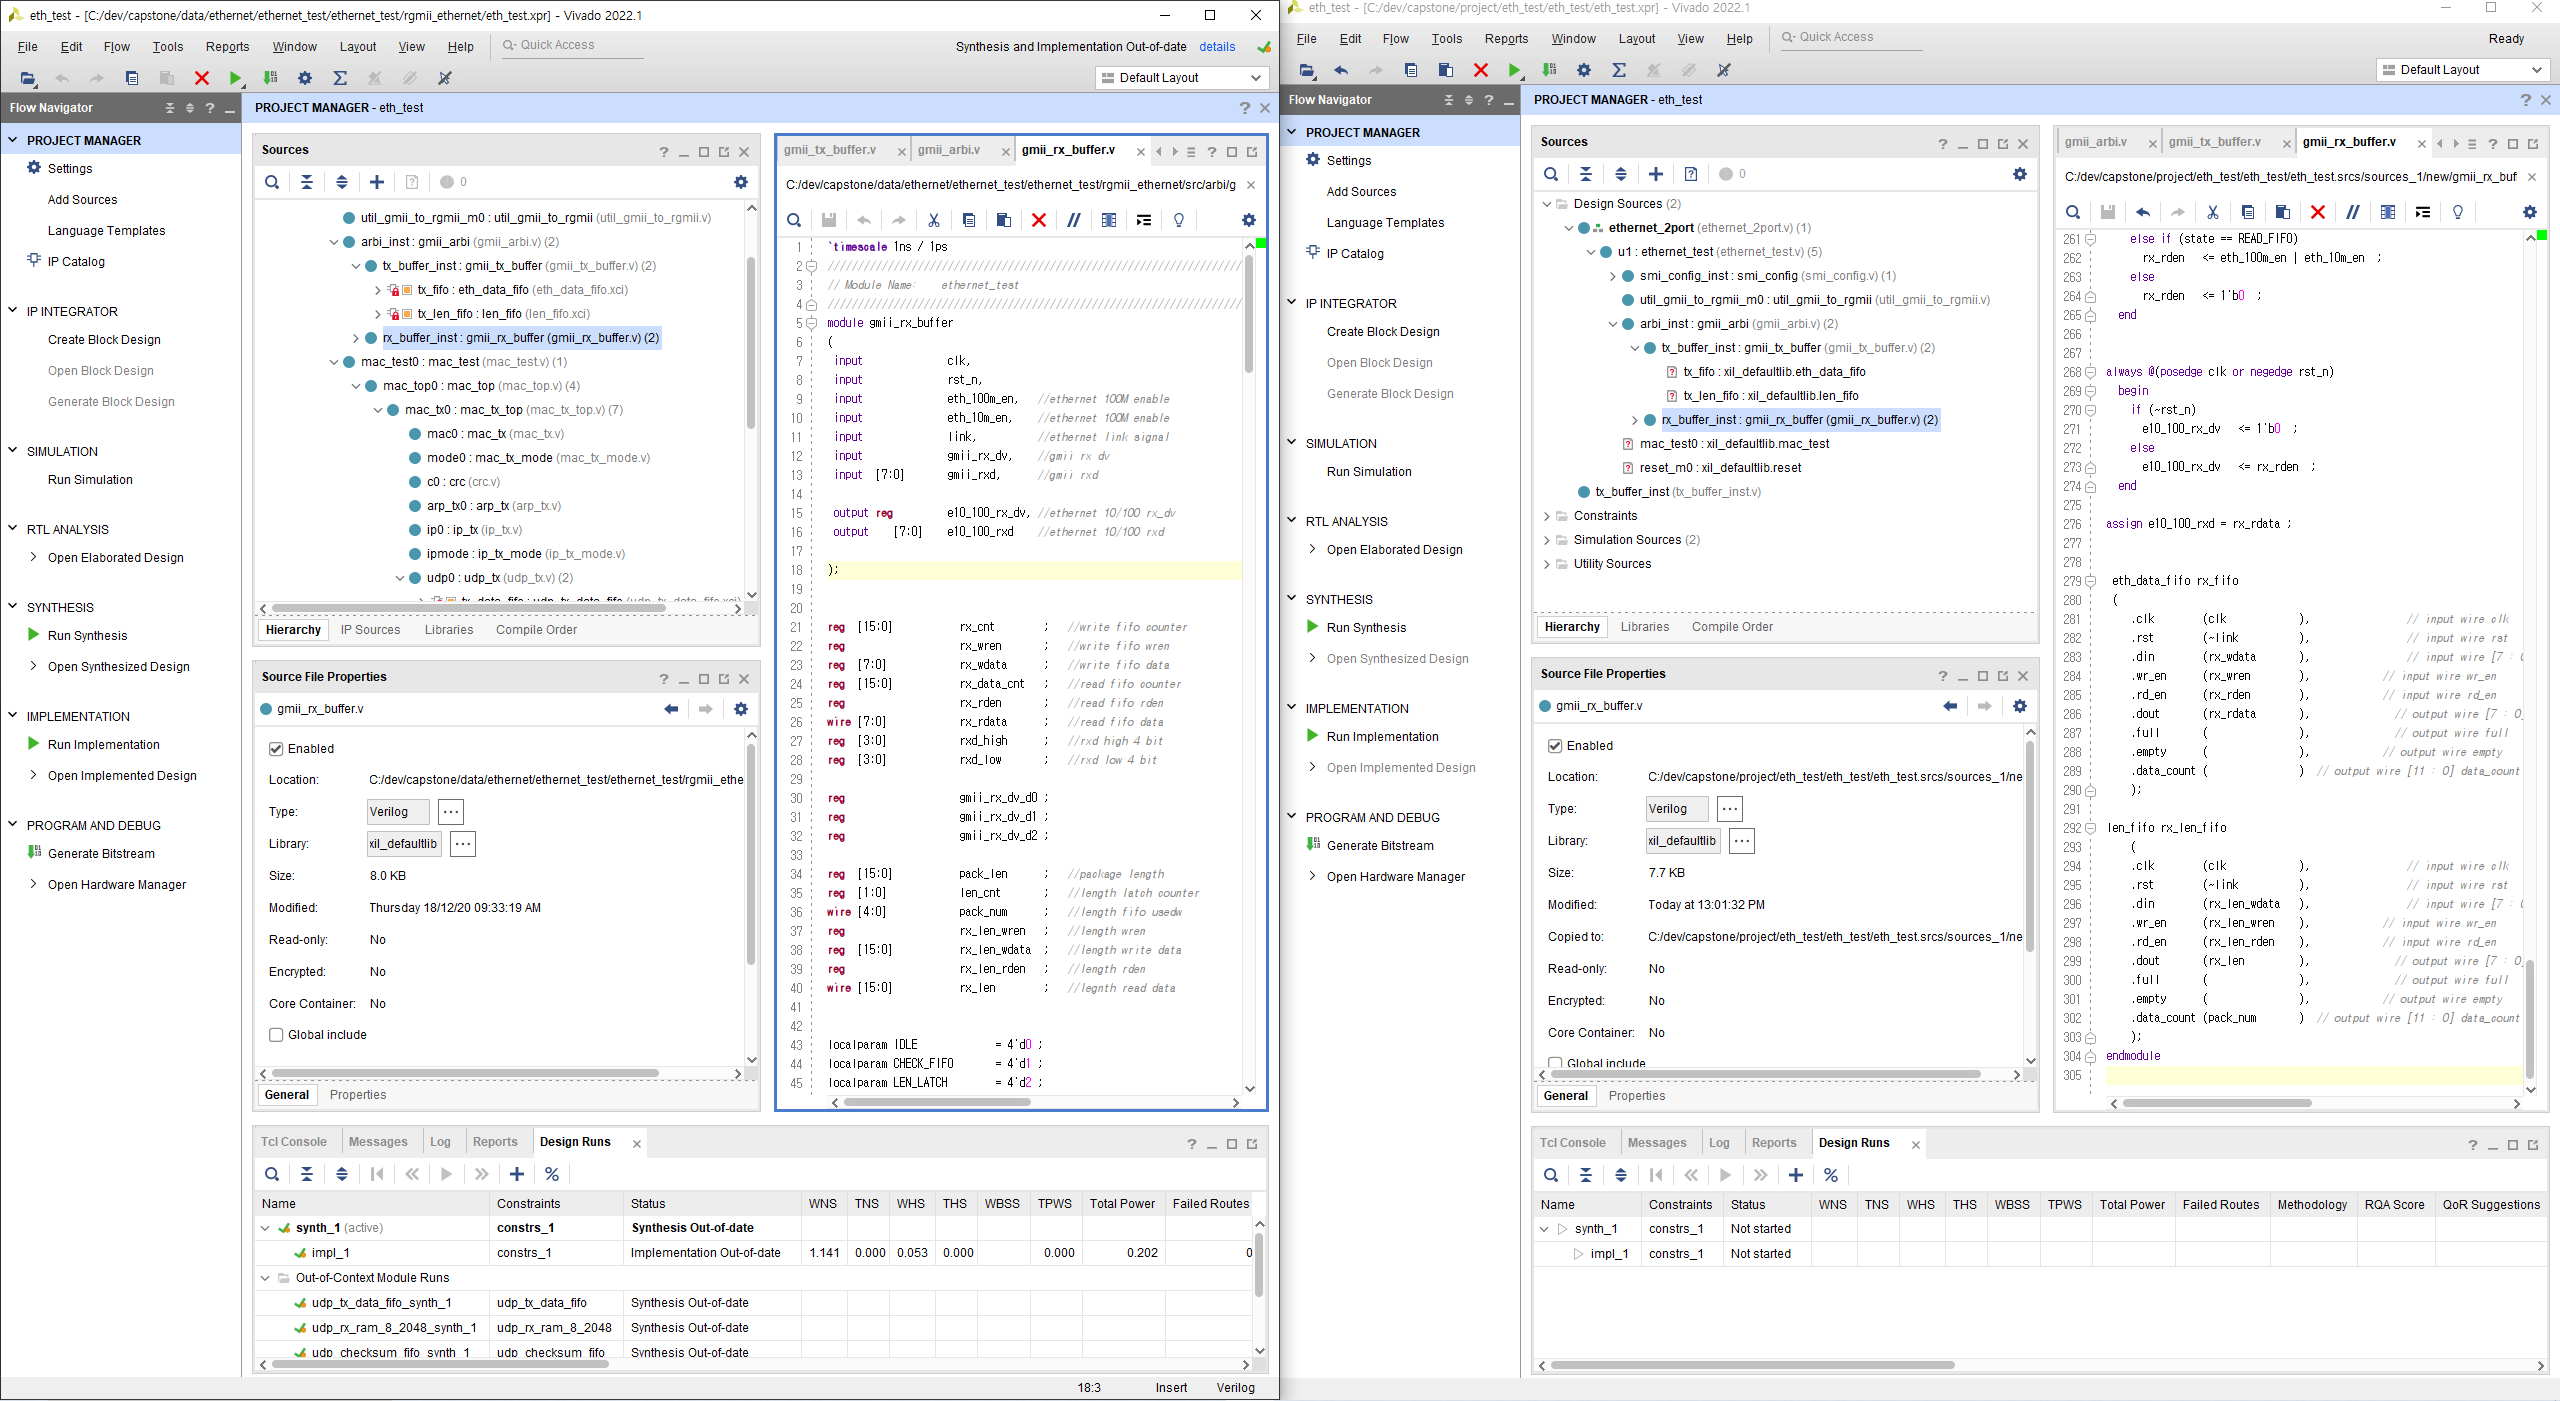
Task: Open the Reports menu in left window
Action: click(227, 47)
